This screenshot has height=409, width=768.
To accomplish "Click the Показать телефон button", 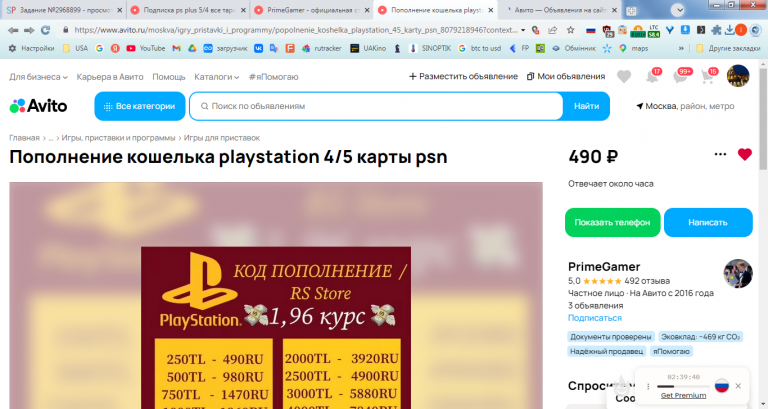I will 612,222.
